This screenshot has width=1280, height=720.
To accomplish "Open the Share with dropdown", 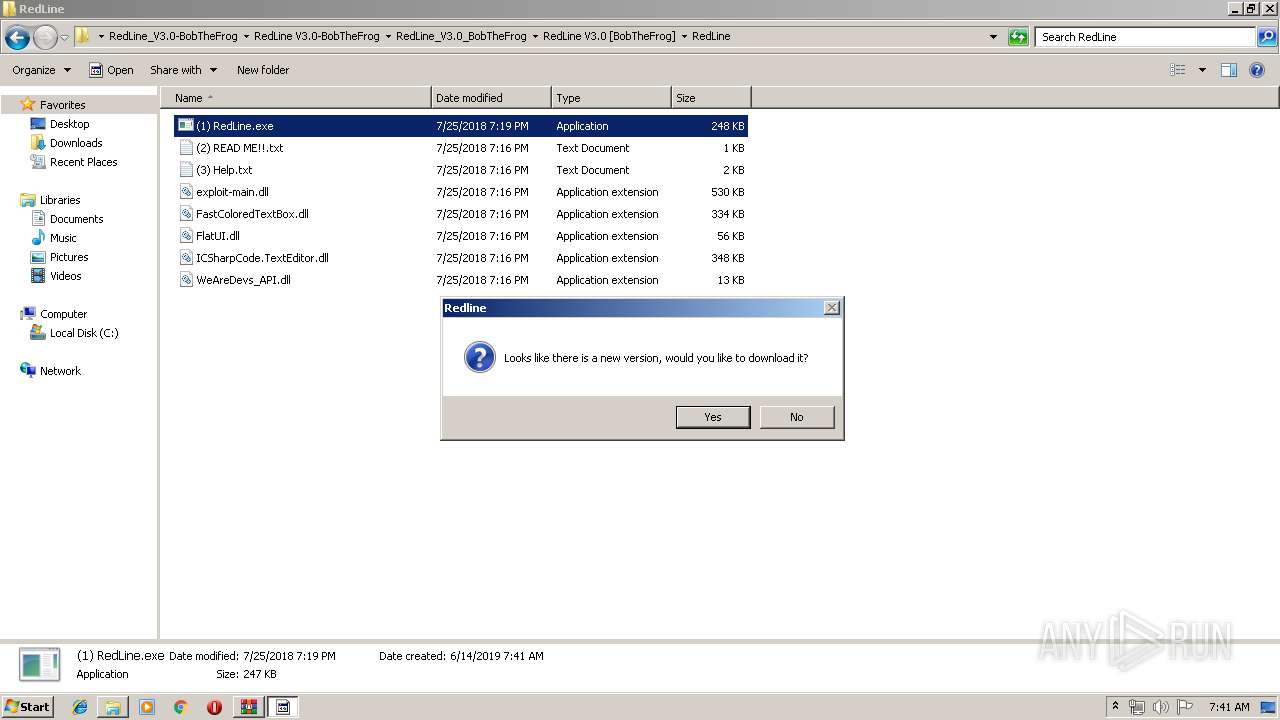I will coord(183,70).
